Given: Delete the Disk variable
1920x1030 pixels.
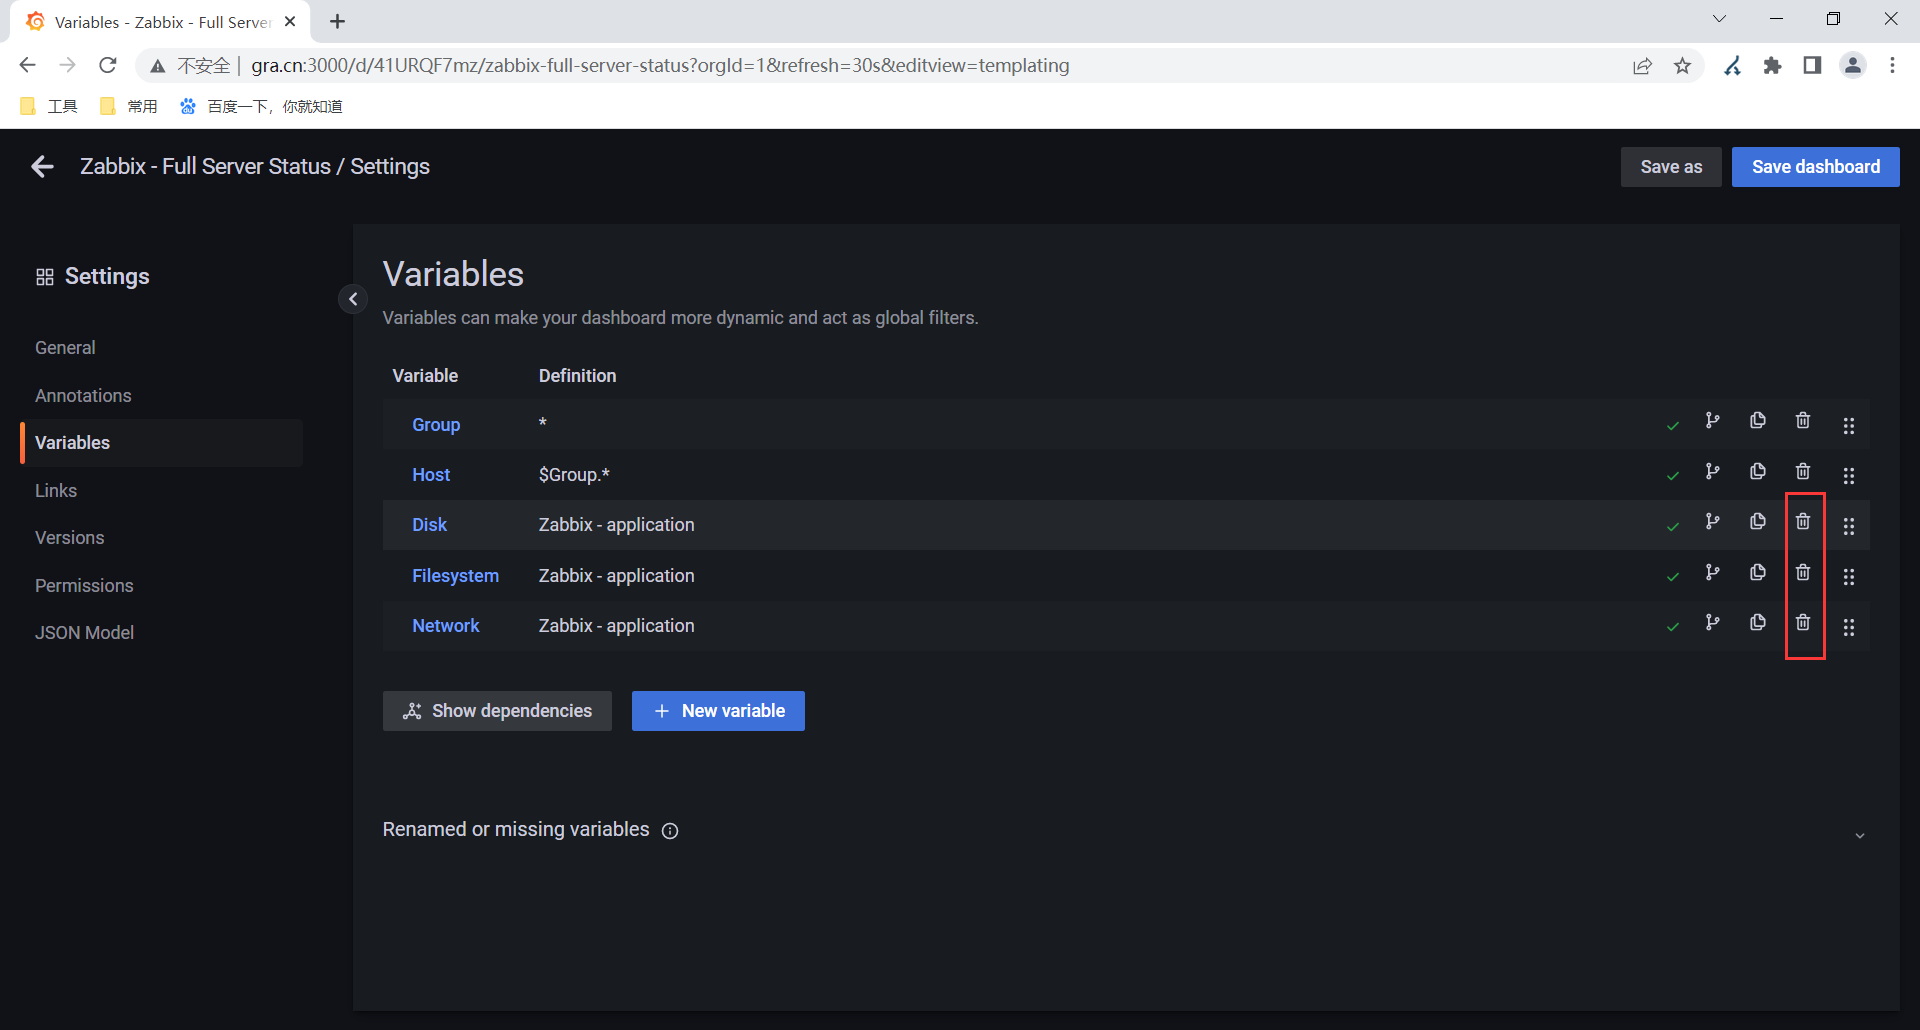Looking at the screenshot, I should click(1803, 521).
